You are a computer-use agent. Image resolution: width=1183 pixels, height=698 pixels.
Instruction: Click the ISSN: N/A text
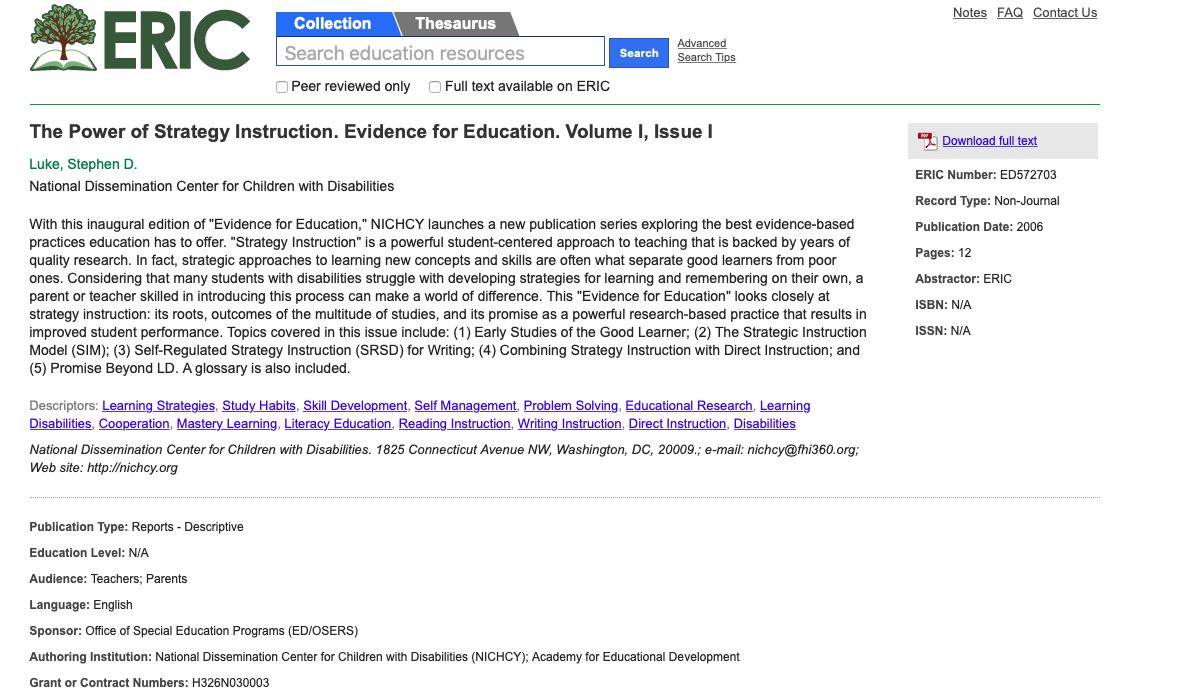point(943,331)
